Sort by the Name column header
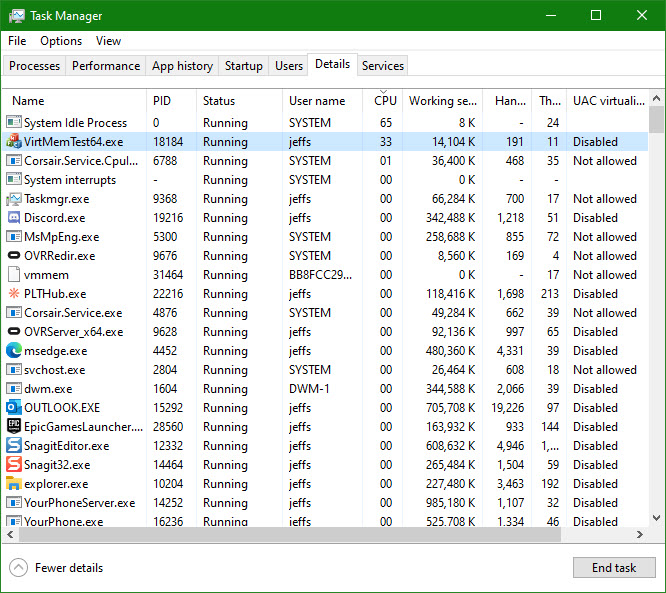Image resolution: width=666 pixels, height=593 pixels. [74, 101]
